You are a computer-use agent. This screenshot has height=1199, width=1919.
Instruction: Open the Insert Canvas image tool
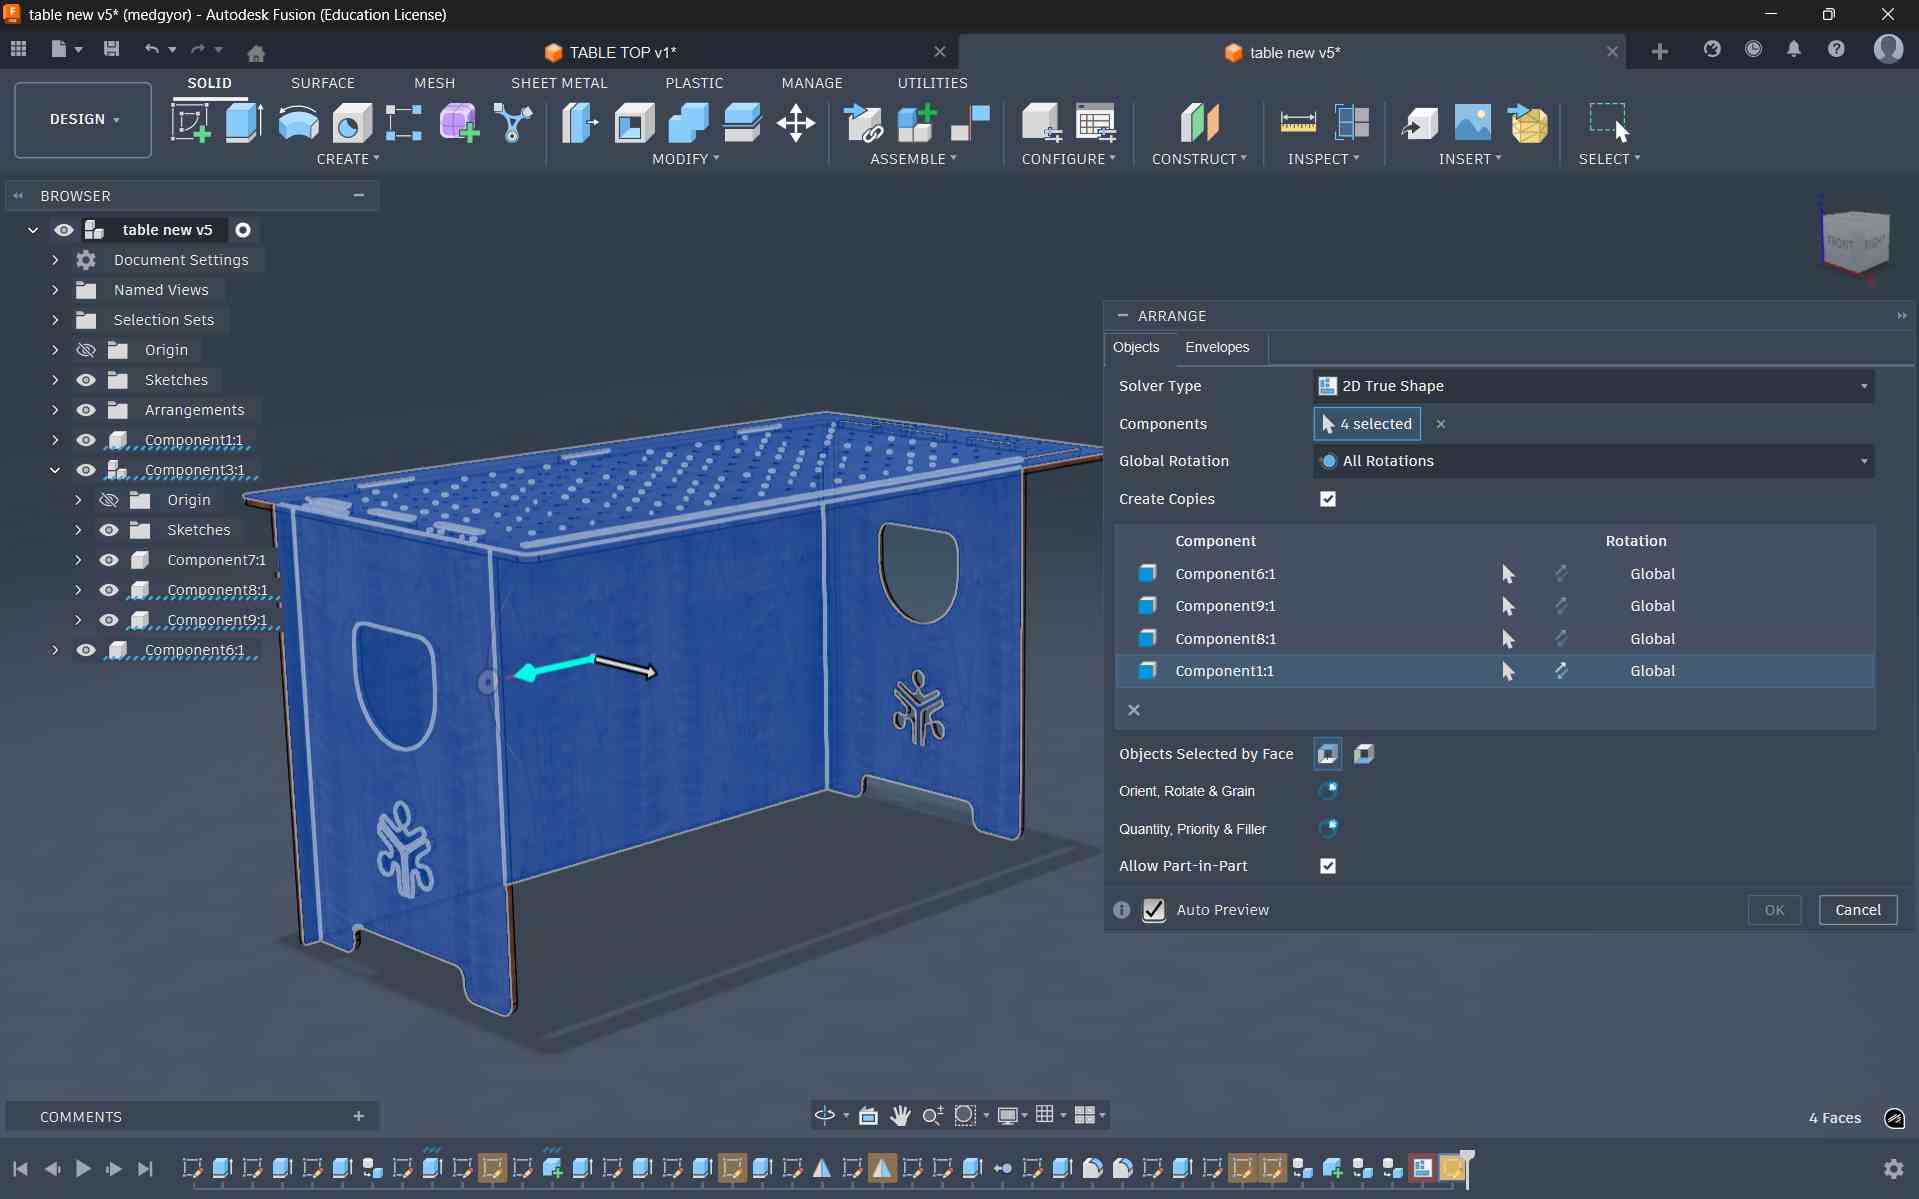point(1472,123)
